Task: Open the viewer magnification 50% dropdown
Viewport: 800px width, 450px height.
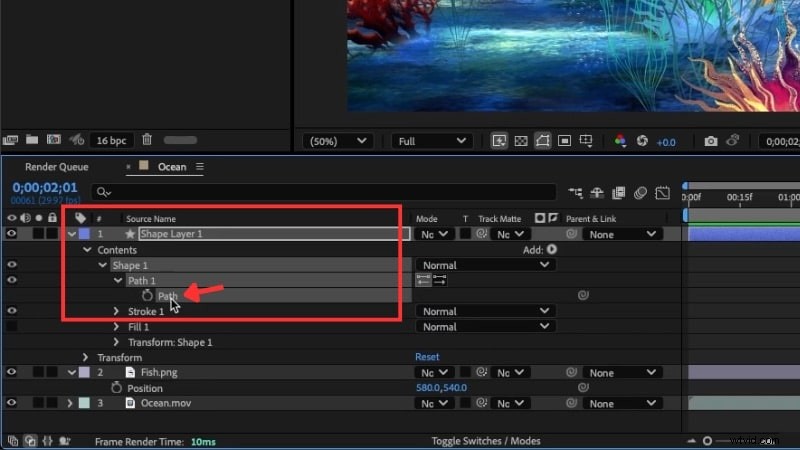Action: coord(337,141)
